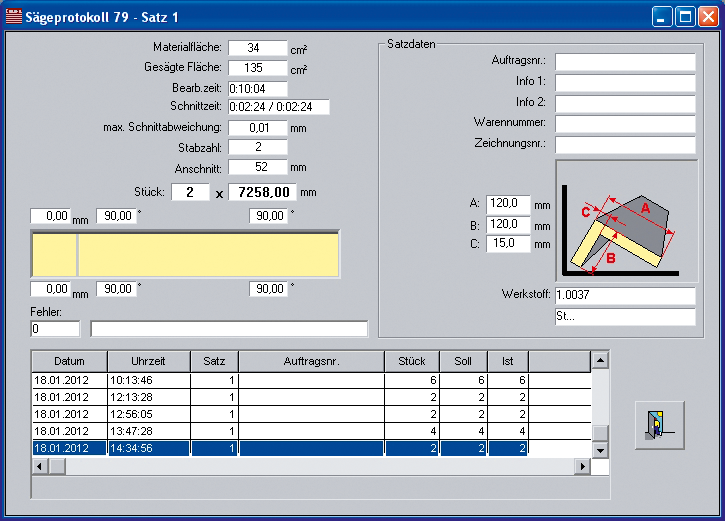Screen dimensions: 725x521
Task: Click the horizontal scrollbar thumb
Action: coord(57,466)
